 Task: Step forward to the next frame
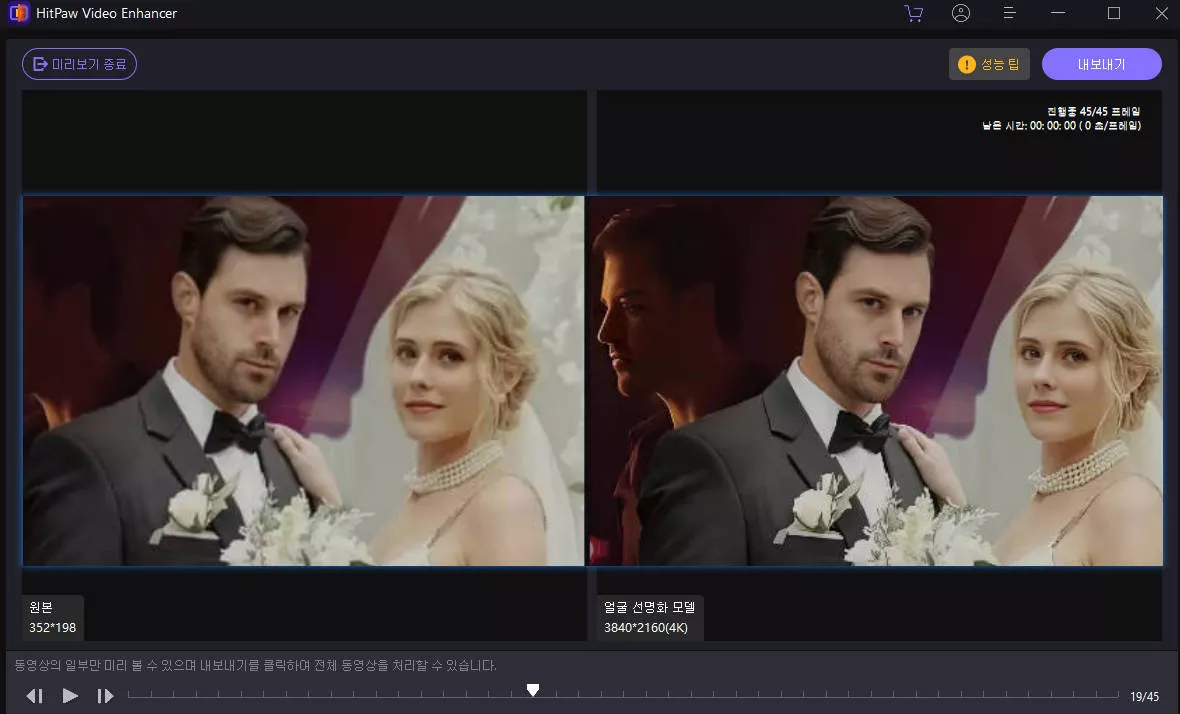coord(105,696)
